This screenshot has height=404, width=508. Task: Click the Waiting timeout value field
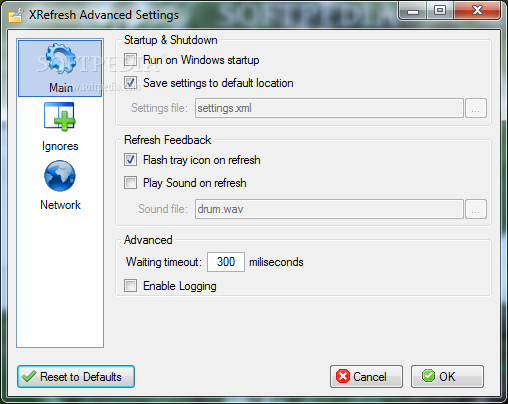pyautogui.click(x=226, y=262)
